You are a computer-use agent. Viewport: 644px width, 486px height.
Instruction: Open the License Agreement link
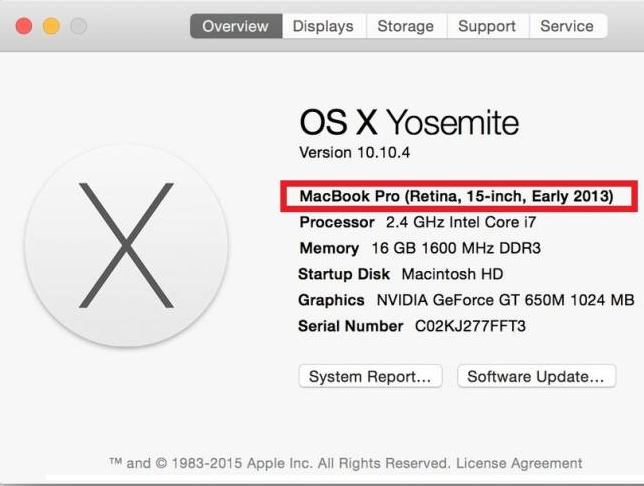pos(519,464)
